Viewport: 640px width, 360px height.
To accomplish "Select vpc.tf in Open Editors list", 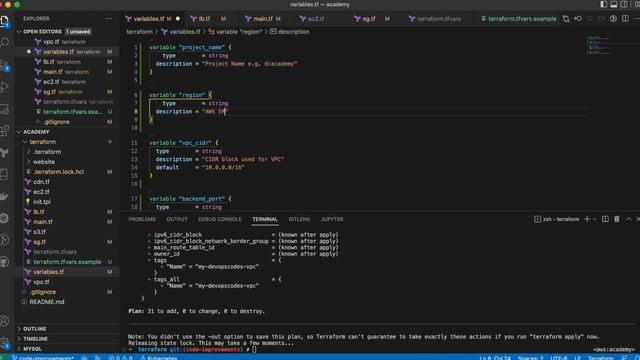I will coord(51,42).
